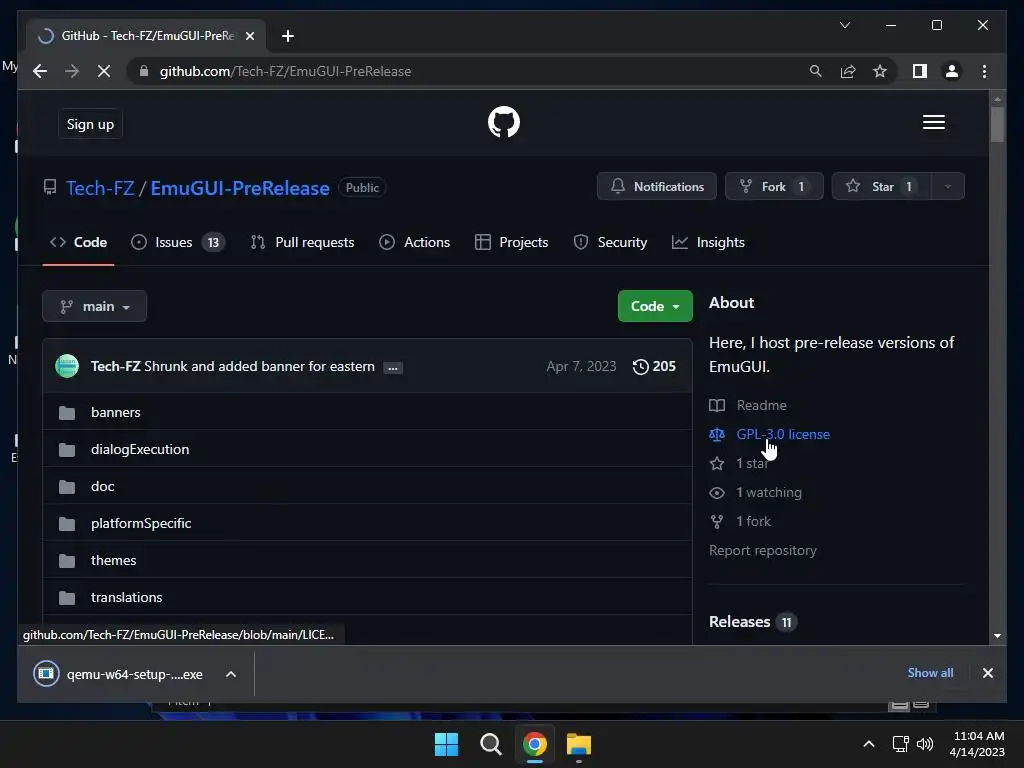Open Chrome's three-dot menu
1024x768 pixels.
click(984, 71)
